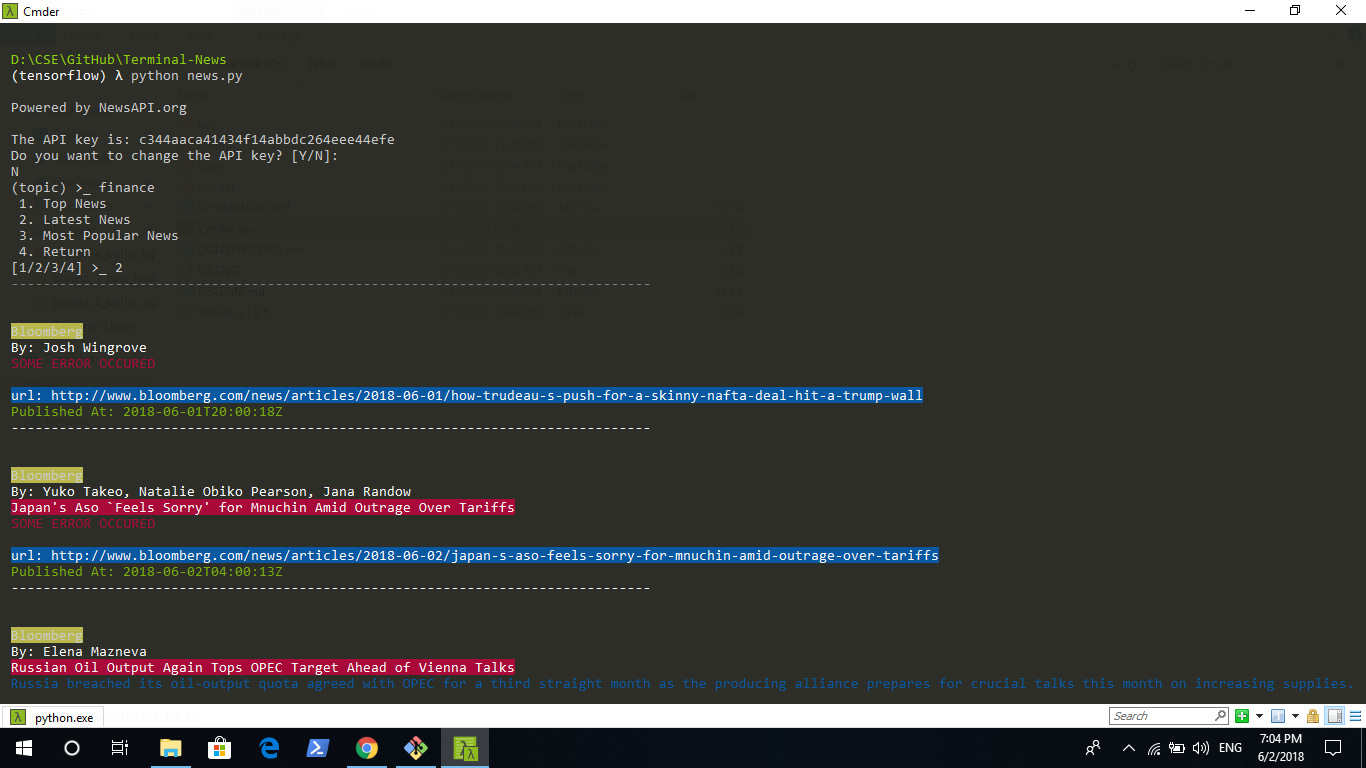Click the menu line '3. Most Popular News'
Screen dimensions: 1366x768
(99, 236)
